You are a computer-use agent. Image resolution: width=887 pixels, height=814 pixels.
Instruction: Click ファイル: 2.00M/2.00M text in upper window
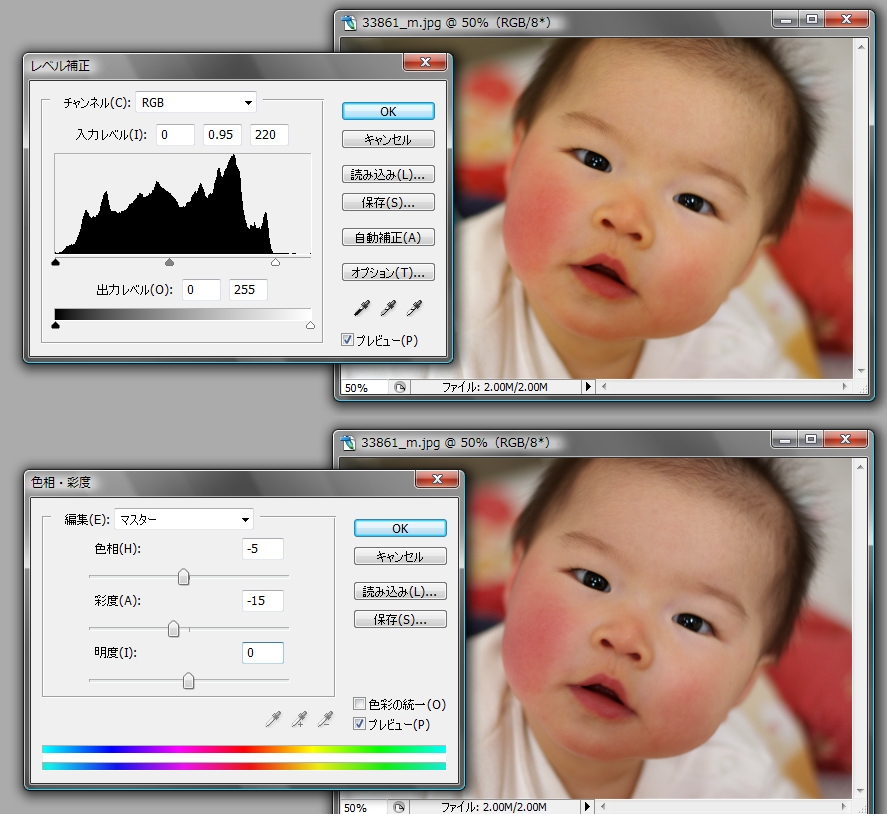[x=494, y=387]
